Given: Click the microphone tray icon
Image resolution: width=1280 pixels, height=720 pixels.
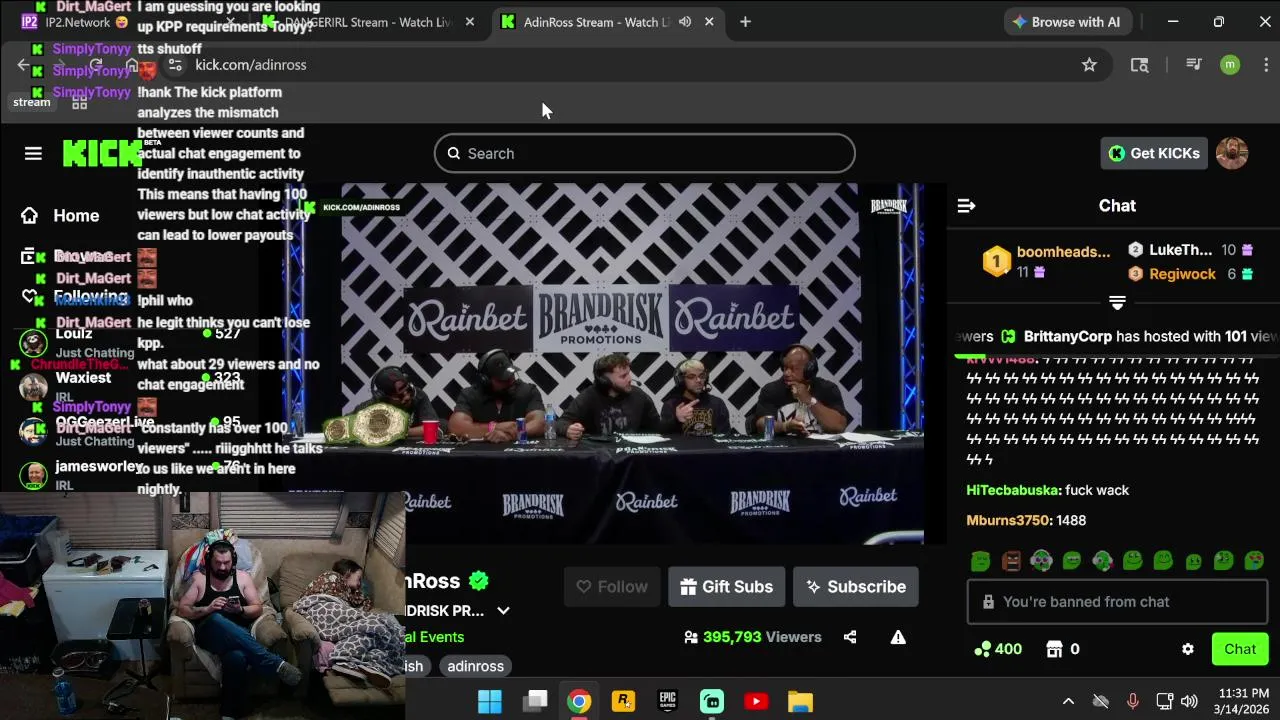Looking at the screenshot, I should [1132, 701].
